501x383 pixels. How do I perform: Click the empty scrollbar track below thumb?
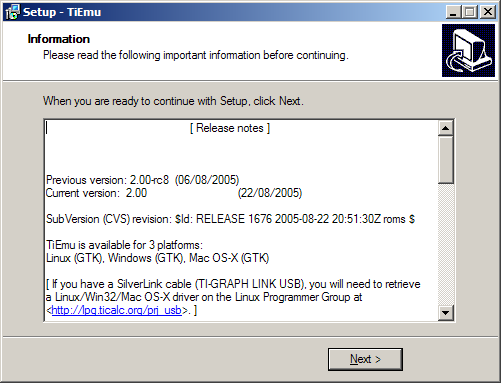[446, 244]
